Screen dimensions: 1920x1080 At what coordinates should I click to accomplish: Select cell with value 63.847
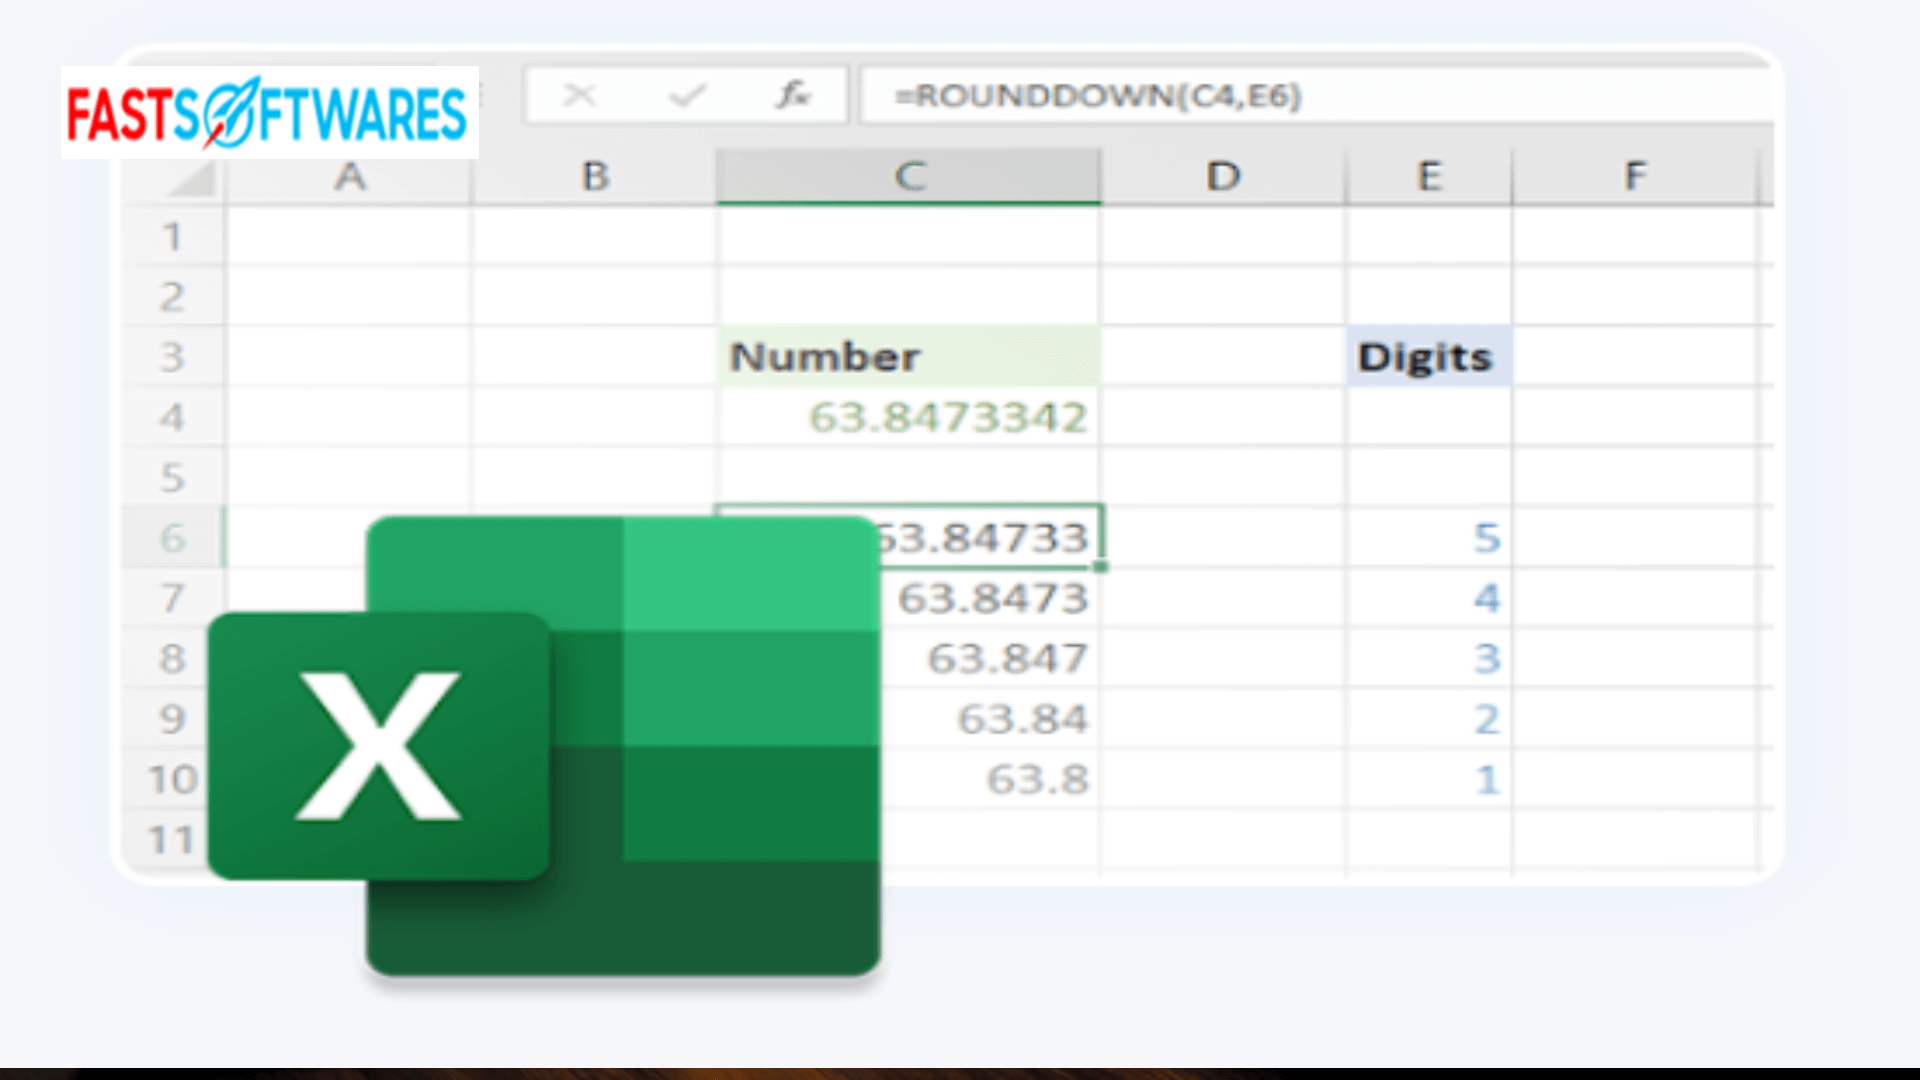pyautogui.click(x=990, y=658)
